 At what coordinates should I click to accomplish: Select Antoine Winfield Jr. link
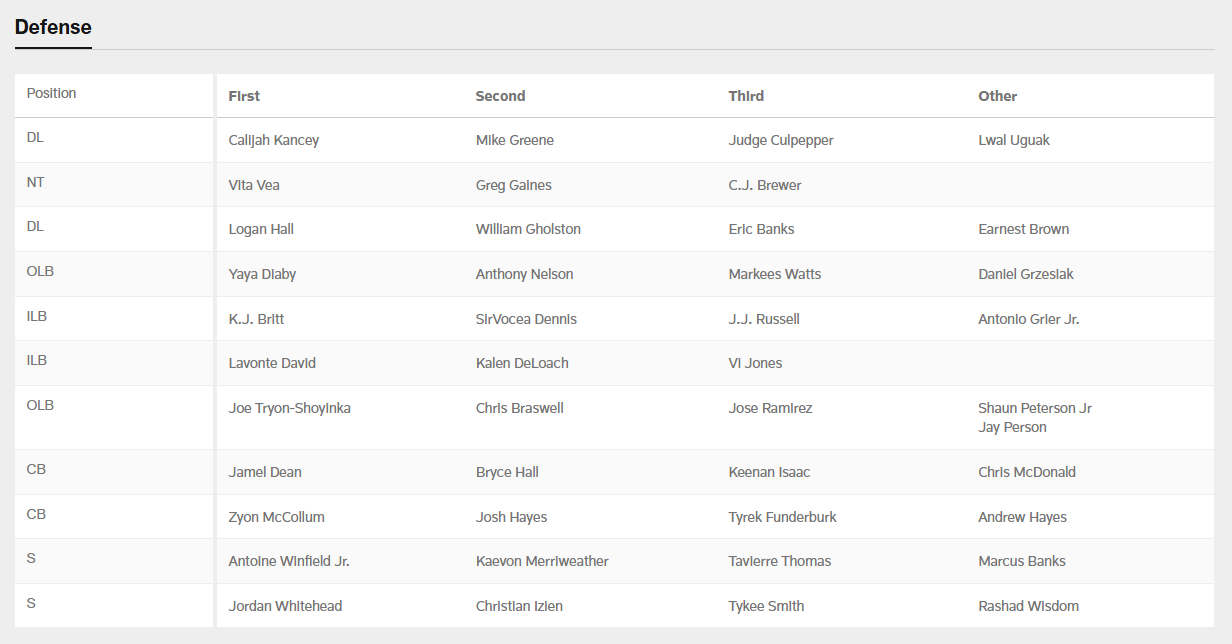pos(289,561)
